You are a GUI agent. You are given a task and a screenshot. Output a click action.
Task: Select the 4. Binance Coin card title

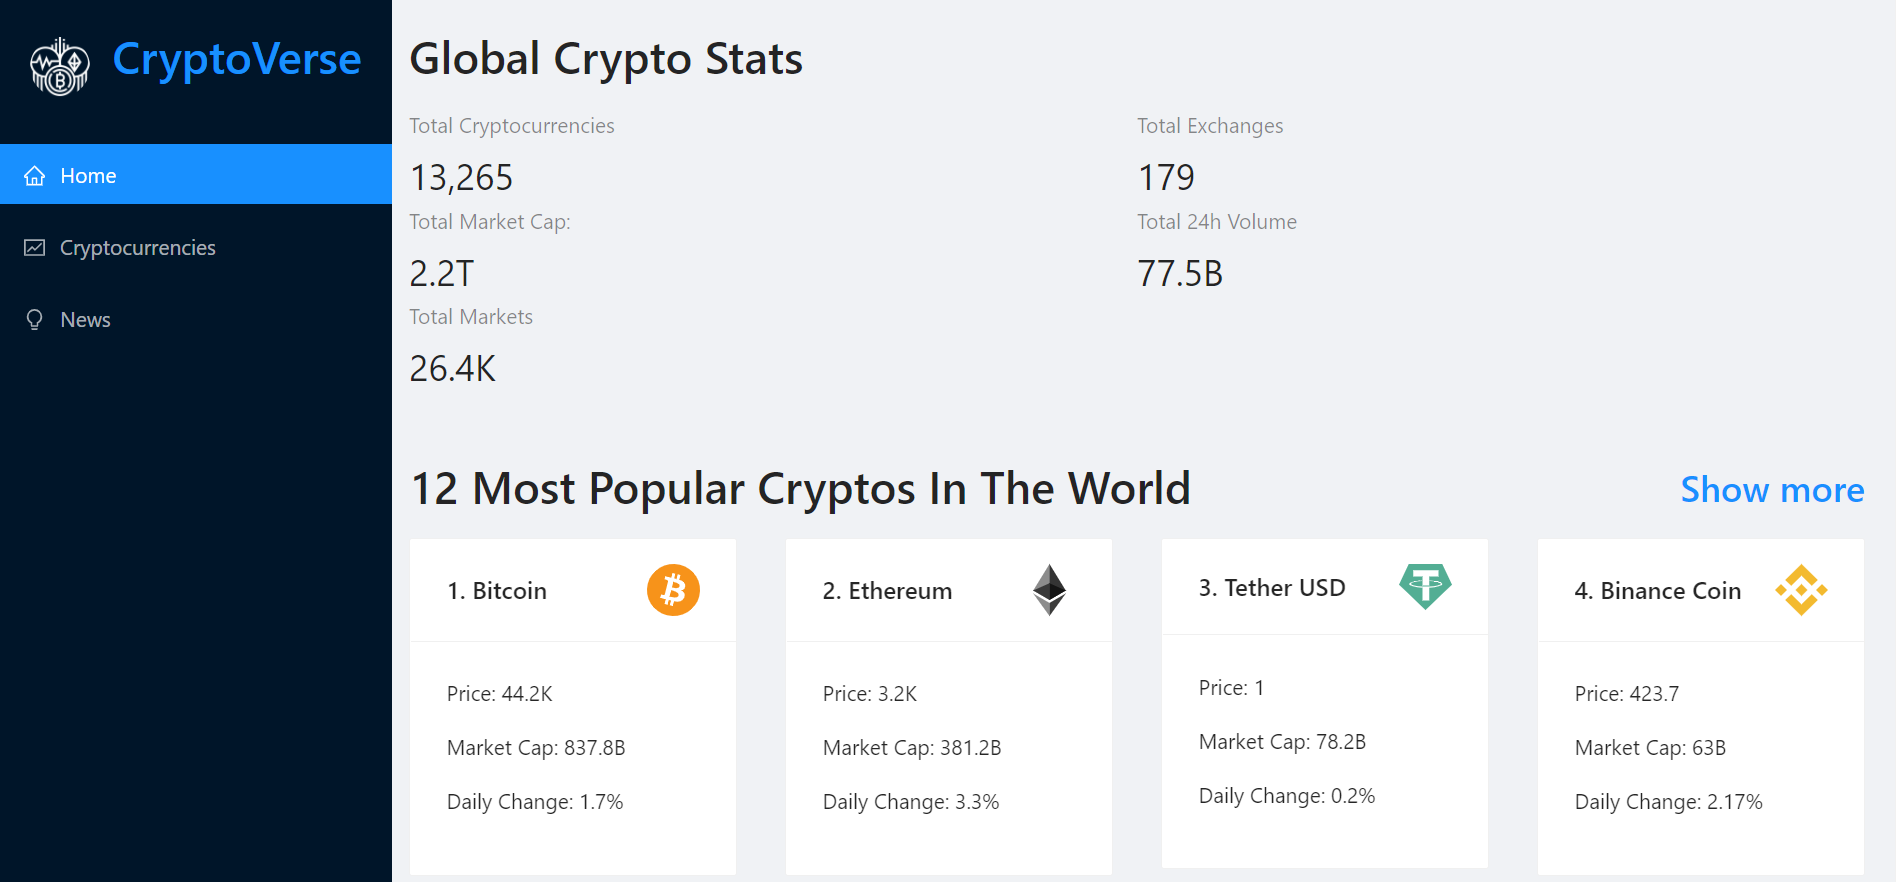[x=1657, y=591]
